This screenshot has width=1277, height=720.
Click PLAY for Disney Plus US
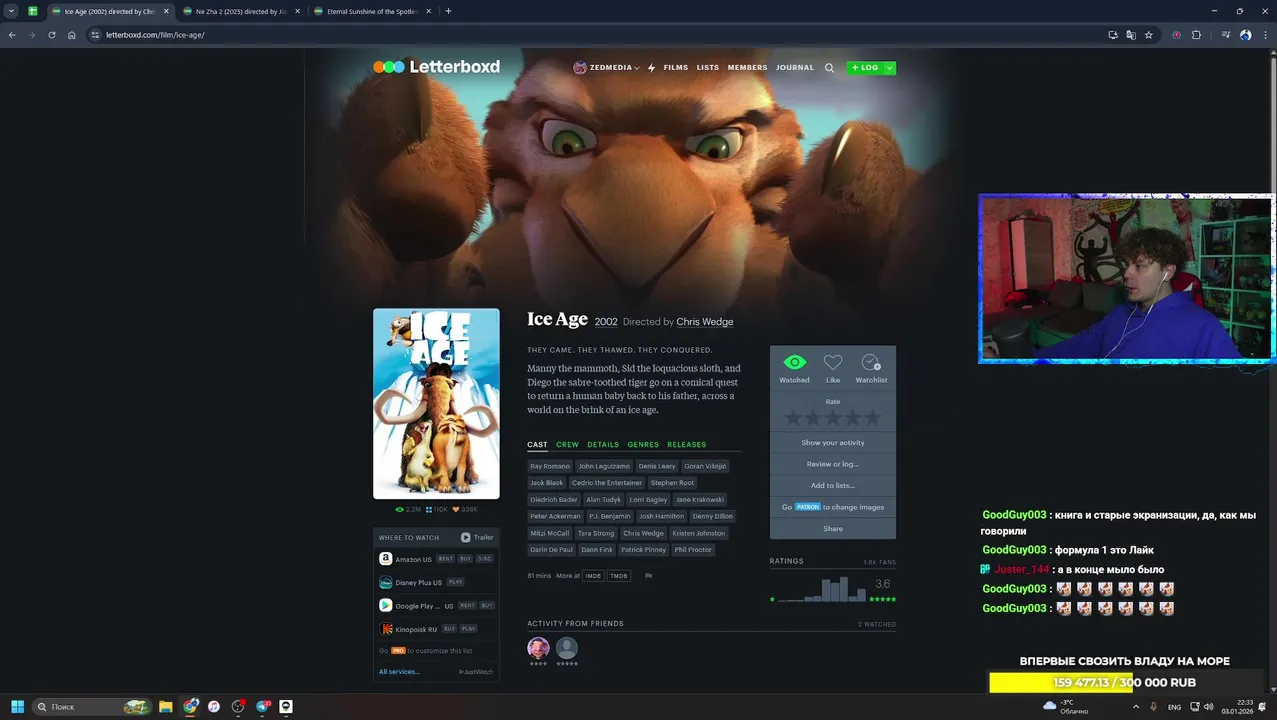(x=456, y=582)
